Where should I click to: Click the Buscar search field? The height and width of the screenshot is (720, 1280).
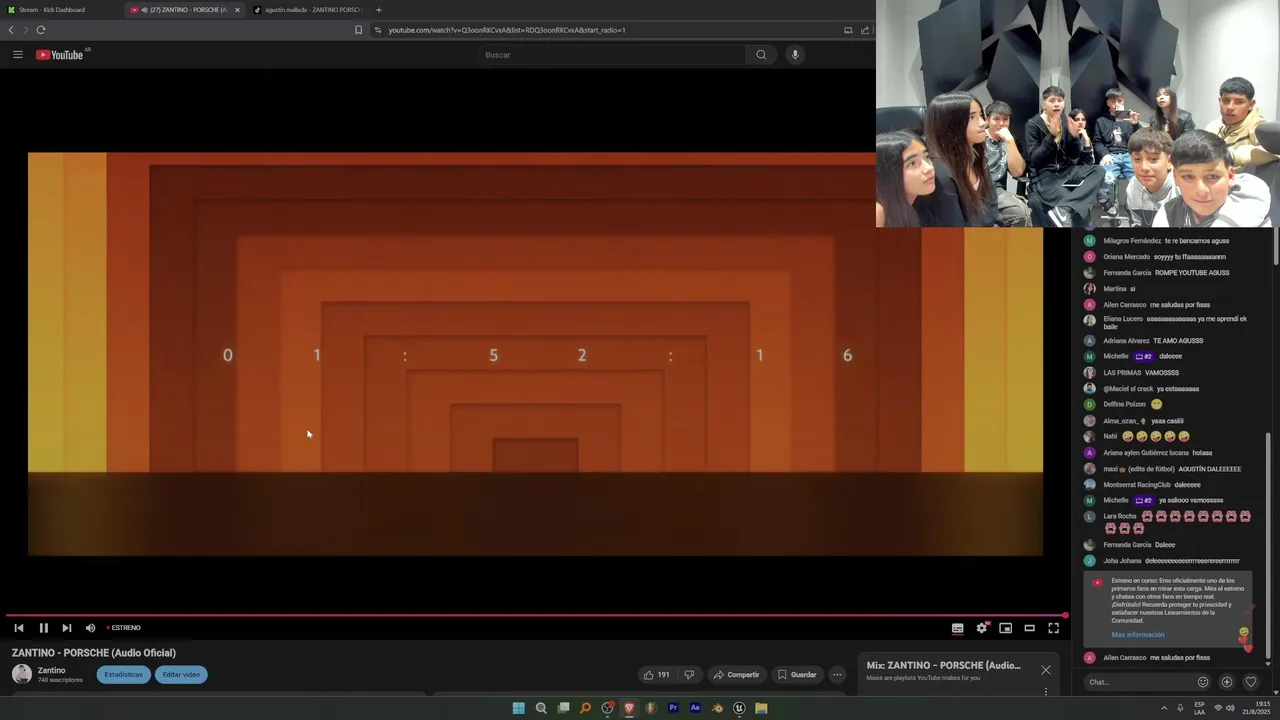tap(610, 55)
